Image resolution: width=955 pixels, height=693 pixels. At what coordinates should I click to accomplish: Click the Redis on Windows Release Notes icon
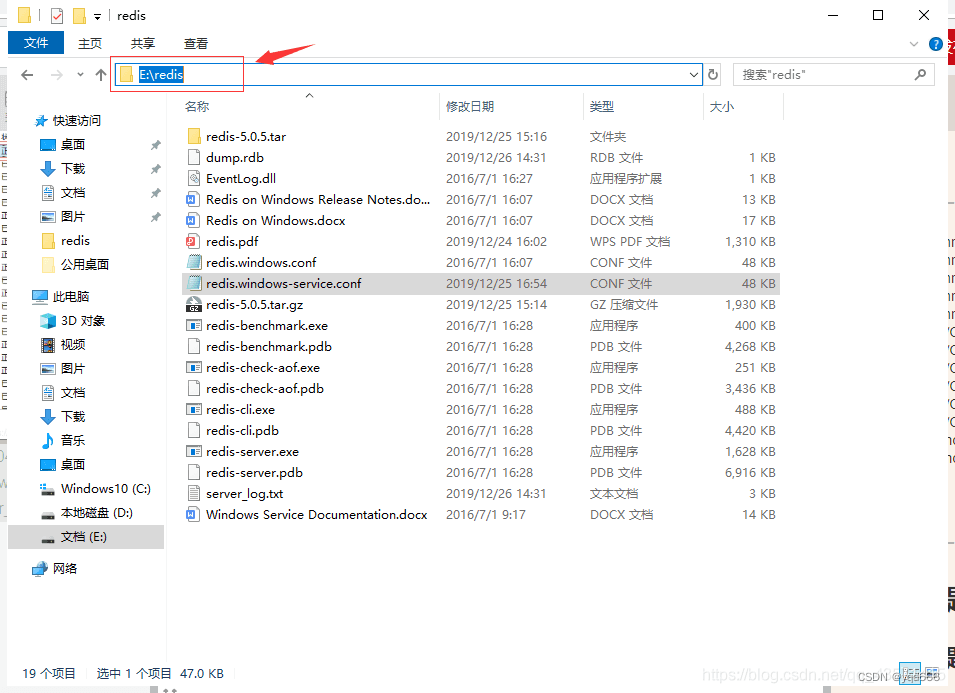[x=194, y=200]
